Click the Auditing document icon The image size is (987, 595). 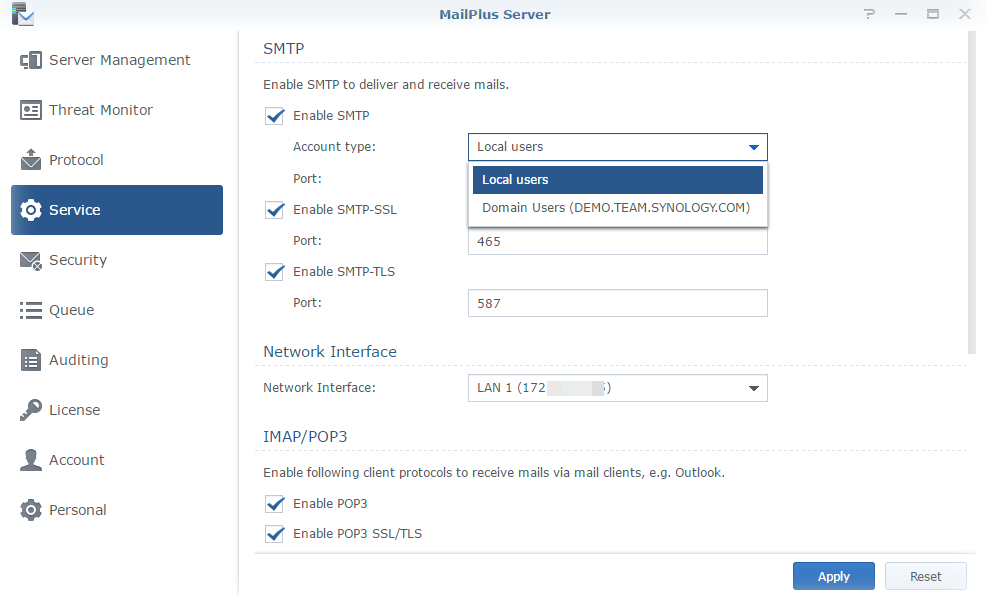coord(31,360)
